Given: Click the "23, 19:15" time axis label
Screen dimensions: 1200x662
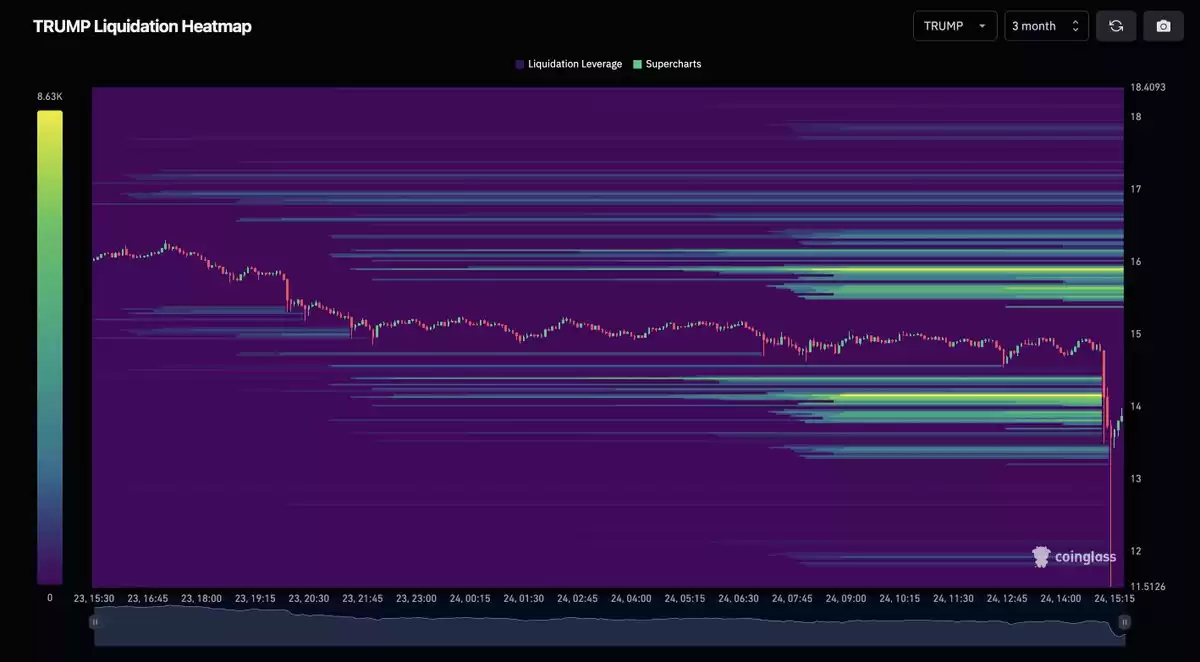Looking at the screenshot, I should (255, 599).
